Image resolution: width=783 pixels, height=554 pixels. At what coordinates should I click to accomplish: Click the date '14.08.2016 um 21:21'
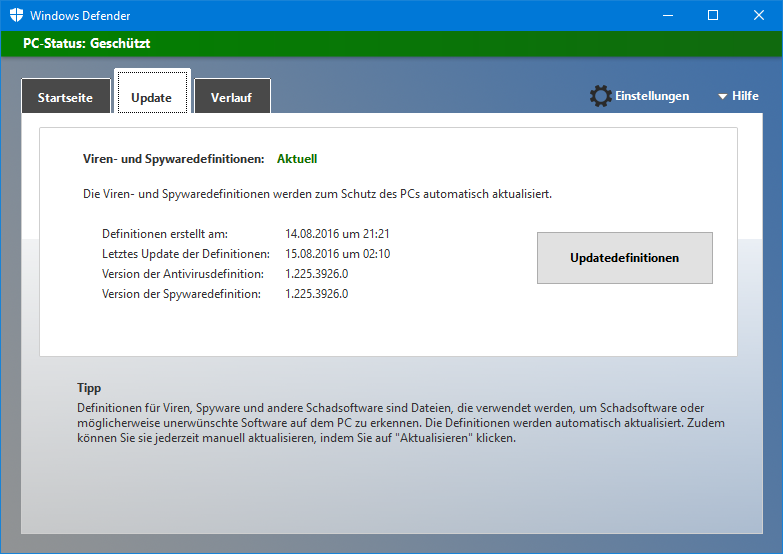coord(337,234)
